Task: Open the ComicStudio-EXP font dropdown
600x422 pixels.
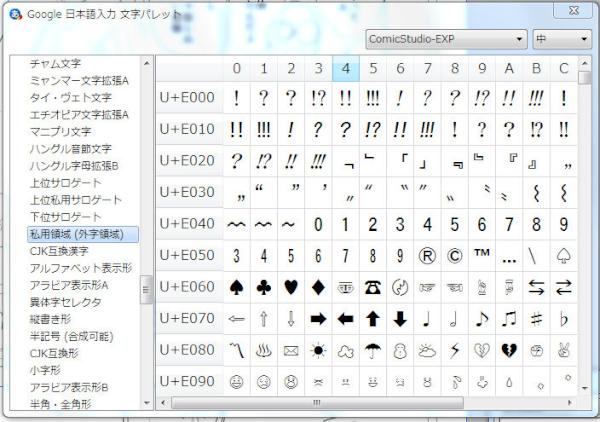Action: click(x=446, y=39)
